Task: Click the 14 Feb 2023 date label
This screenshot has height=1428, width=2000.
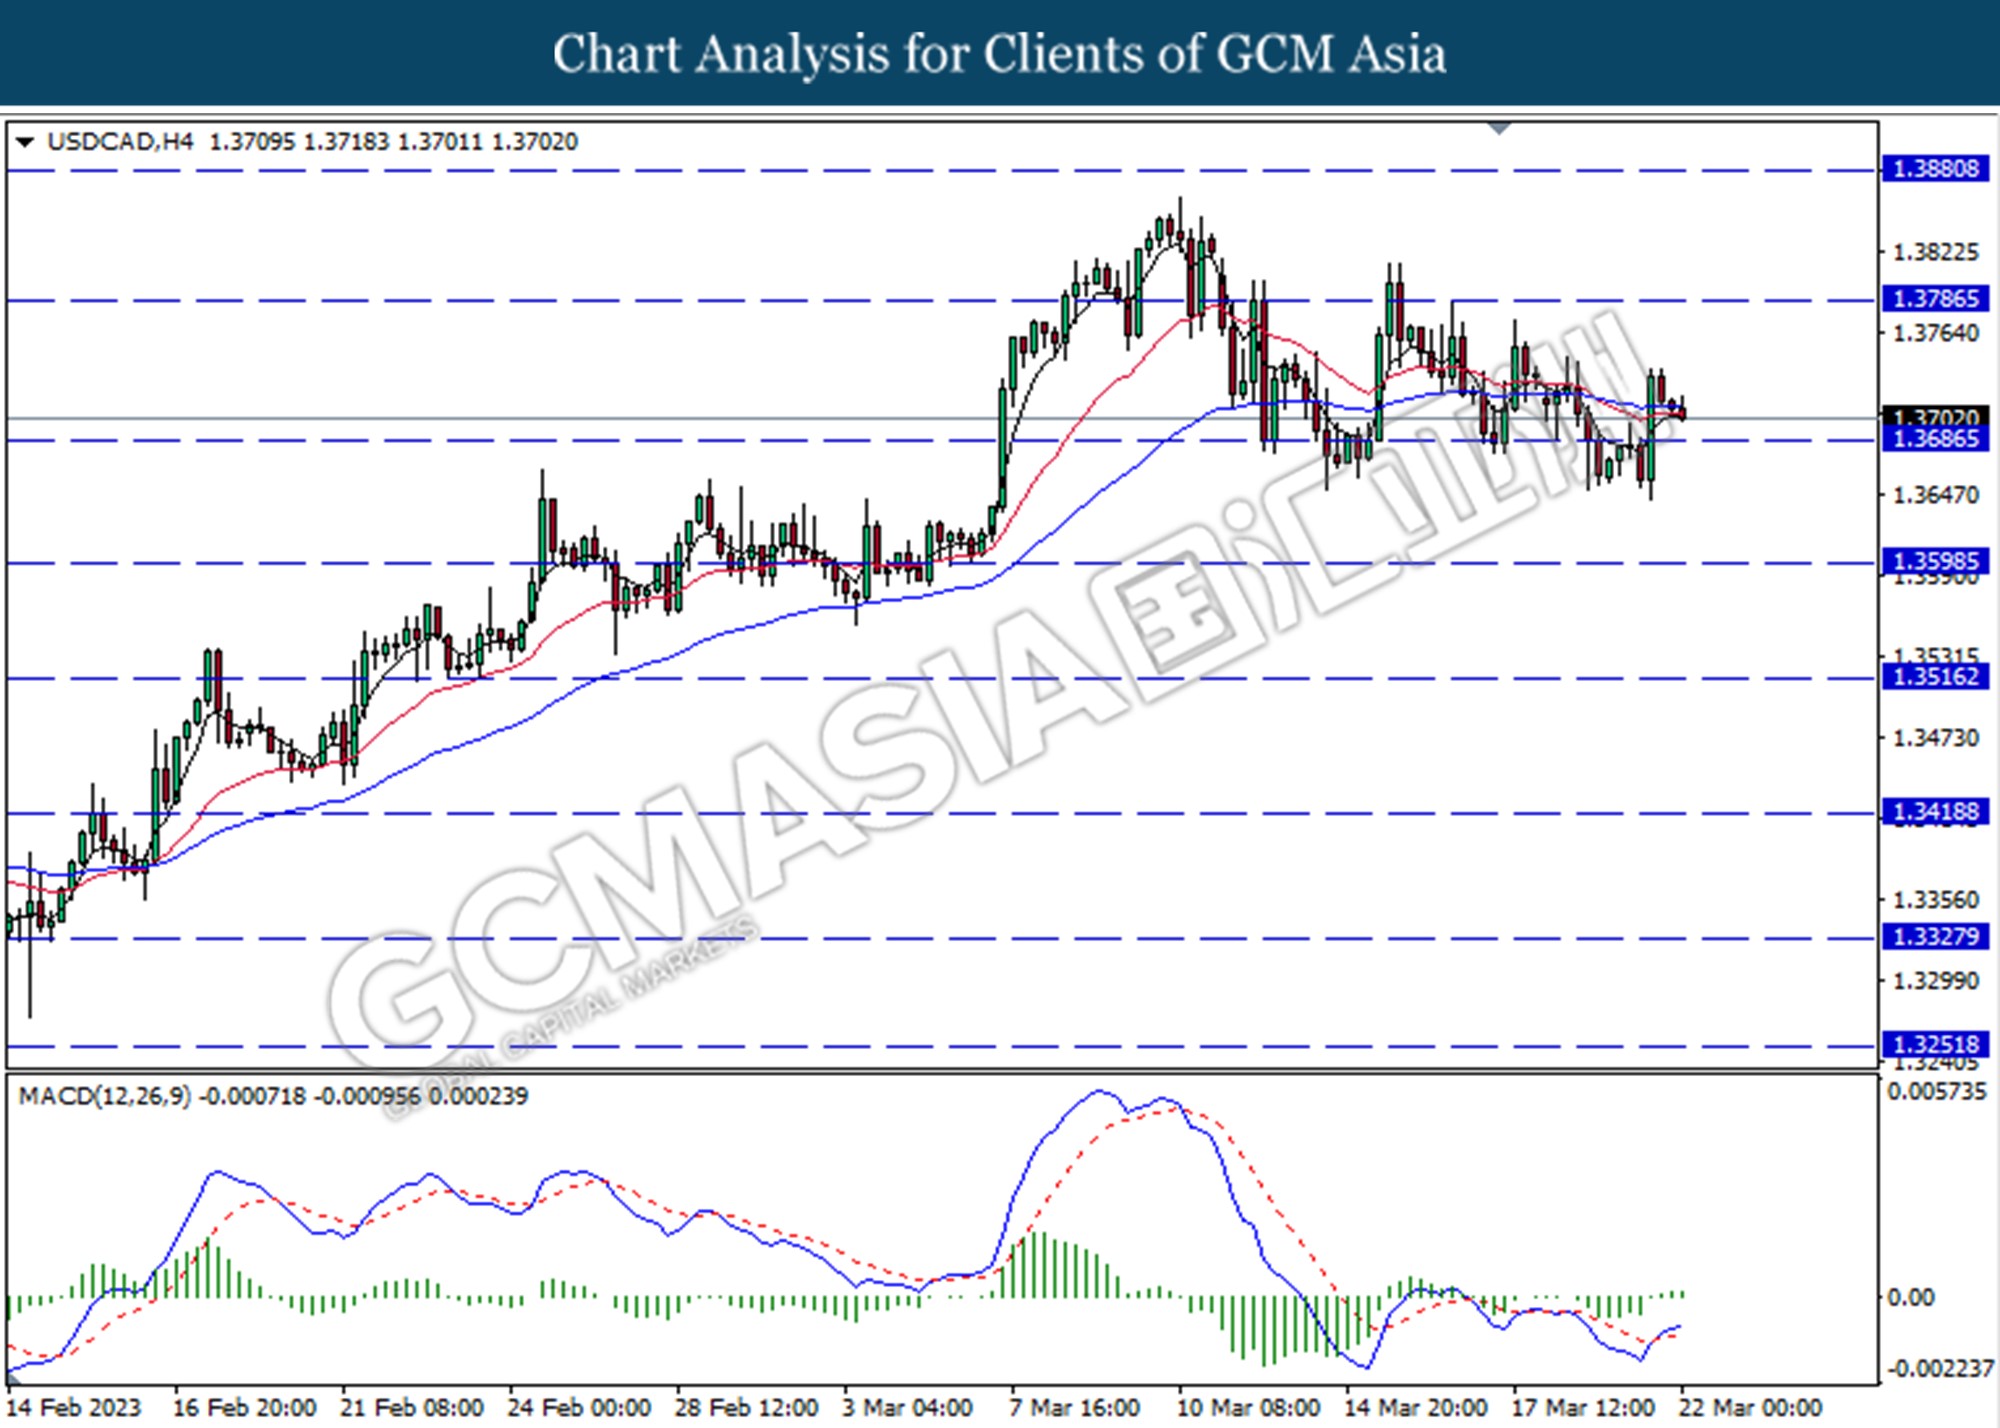Action: pos(73,1408)
